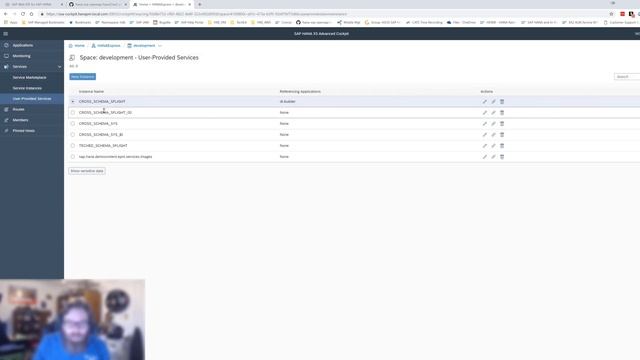Edit CROSS_SCHEMA_SFLIGHT with first pencil icon
Viewport: 640px width, 360px height.
pyautogui.click(x=484, y=102)
